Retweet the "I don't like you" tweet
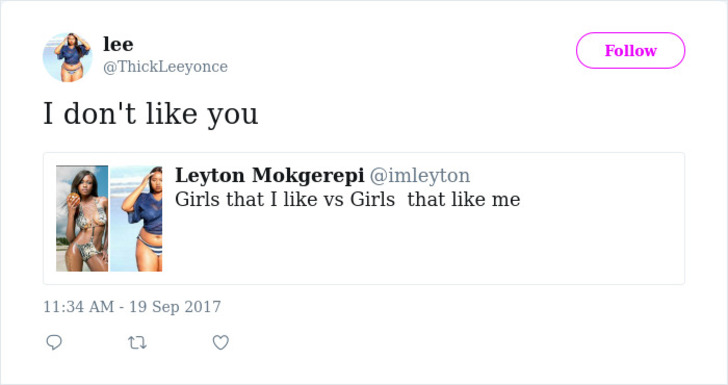The width and height of the screenshot is (728, 385). point(137,343)
